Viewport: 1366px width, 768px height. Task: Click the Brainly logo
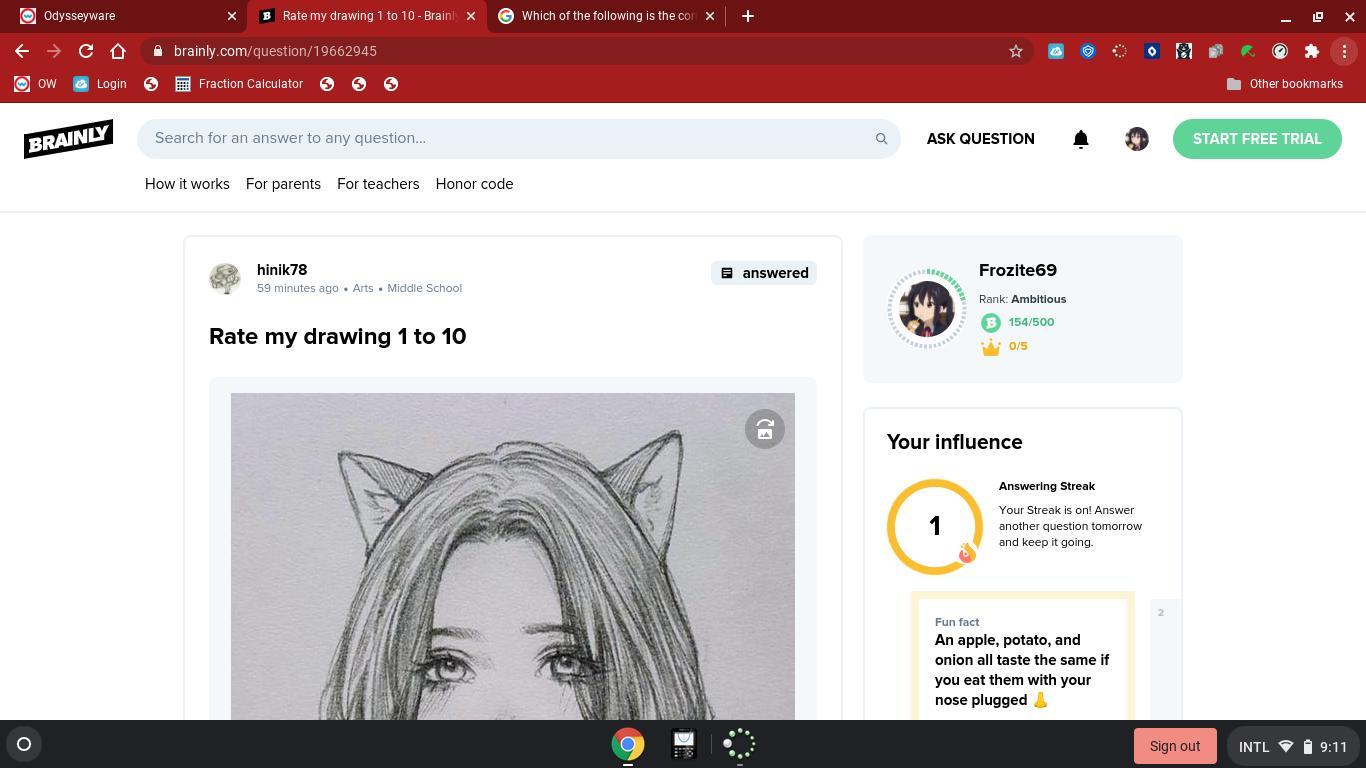coord(68,139)
